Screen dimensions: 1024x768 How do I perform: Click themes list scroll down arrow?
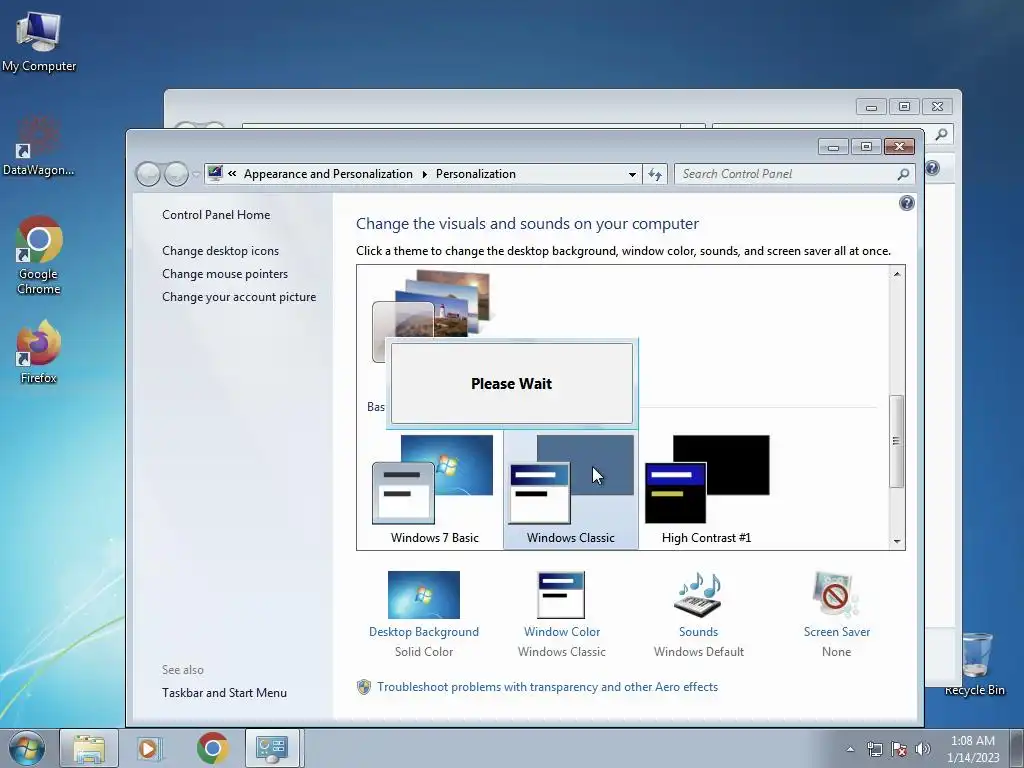(897, 541)
